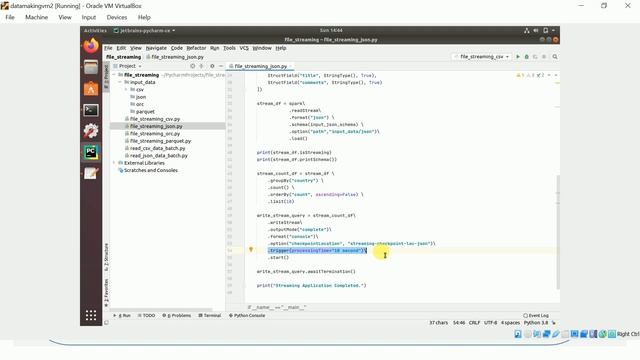Open search everywhere magnifier icon
Image resolution: width=640 pixels, height=360 pixels.
pyautogui.click(x=555, y=57)
